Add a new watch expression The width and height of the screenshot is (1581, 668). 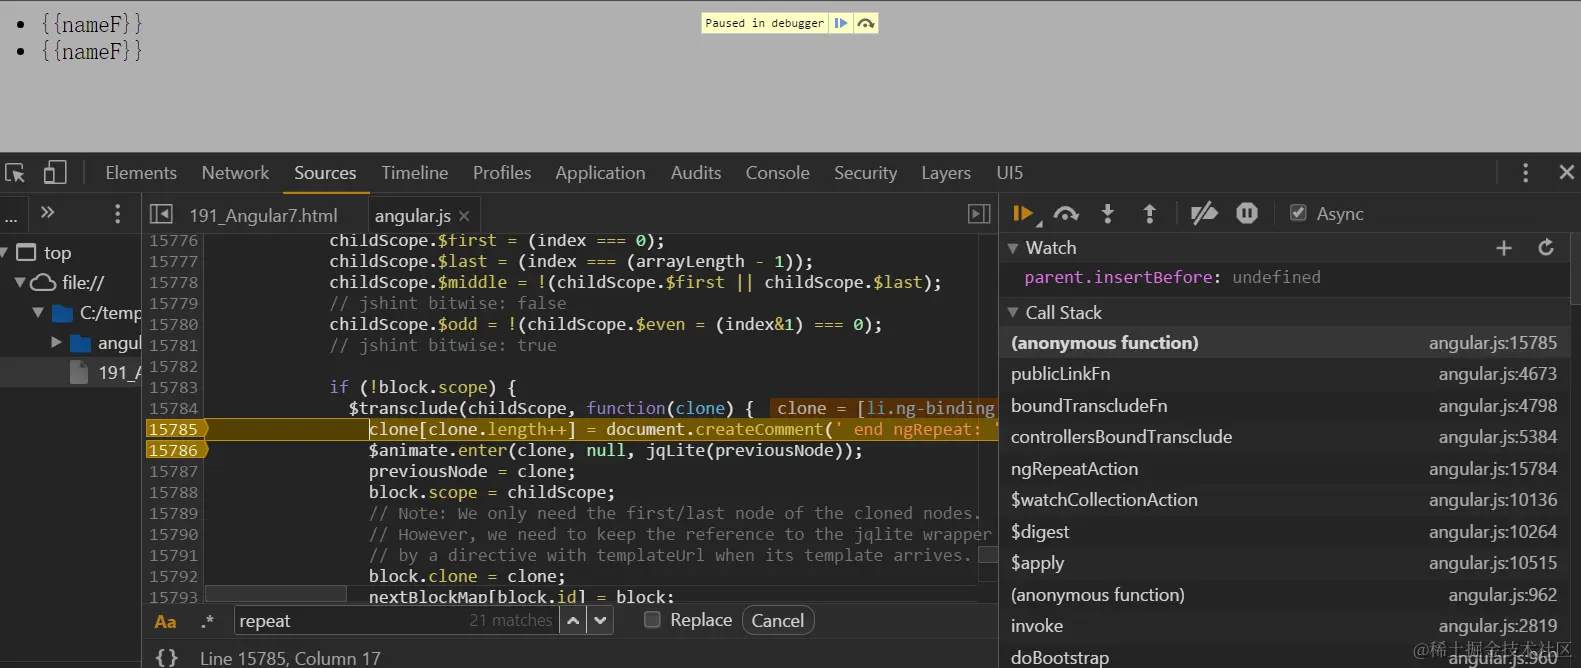pos(1503,248)
